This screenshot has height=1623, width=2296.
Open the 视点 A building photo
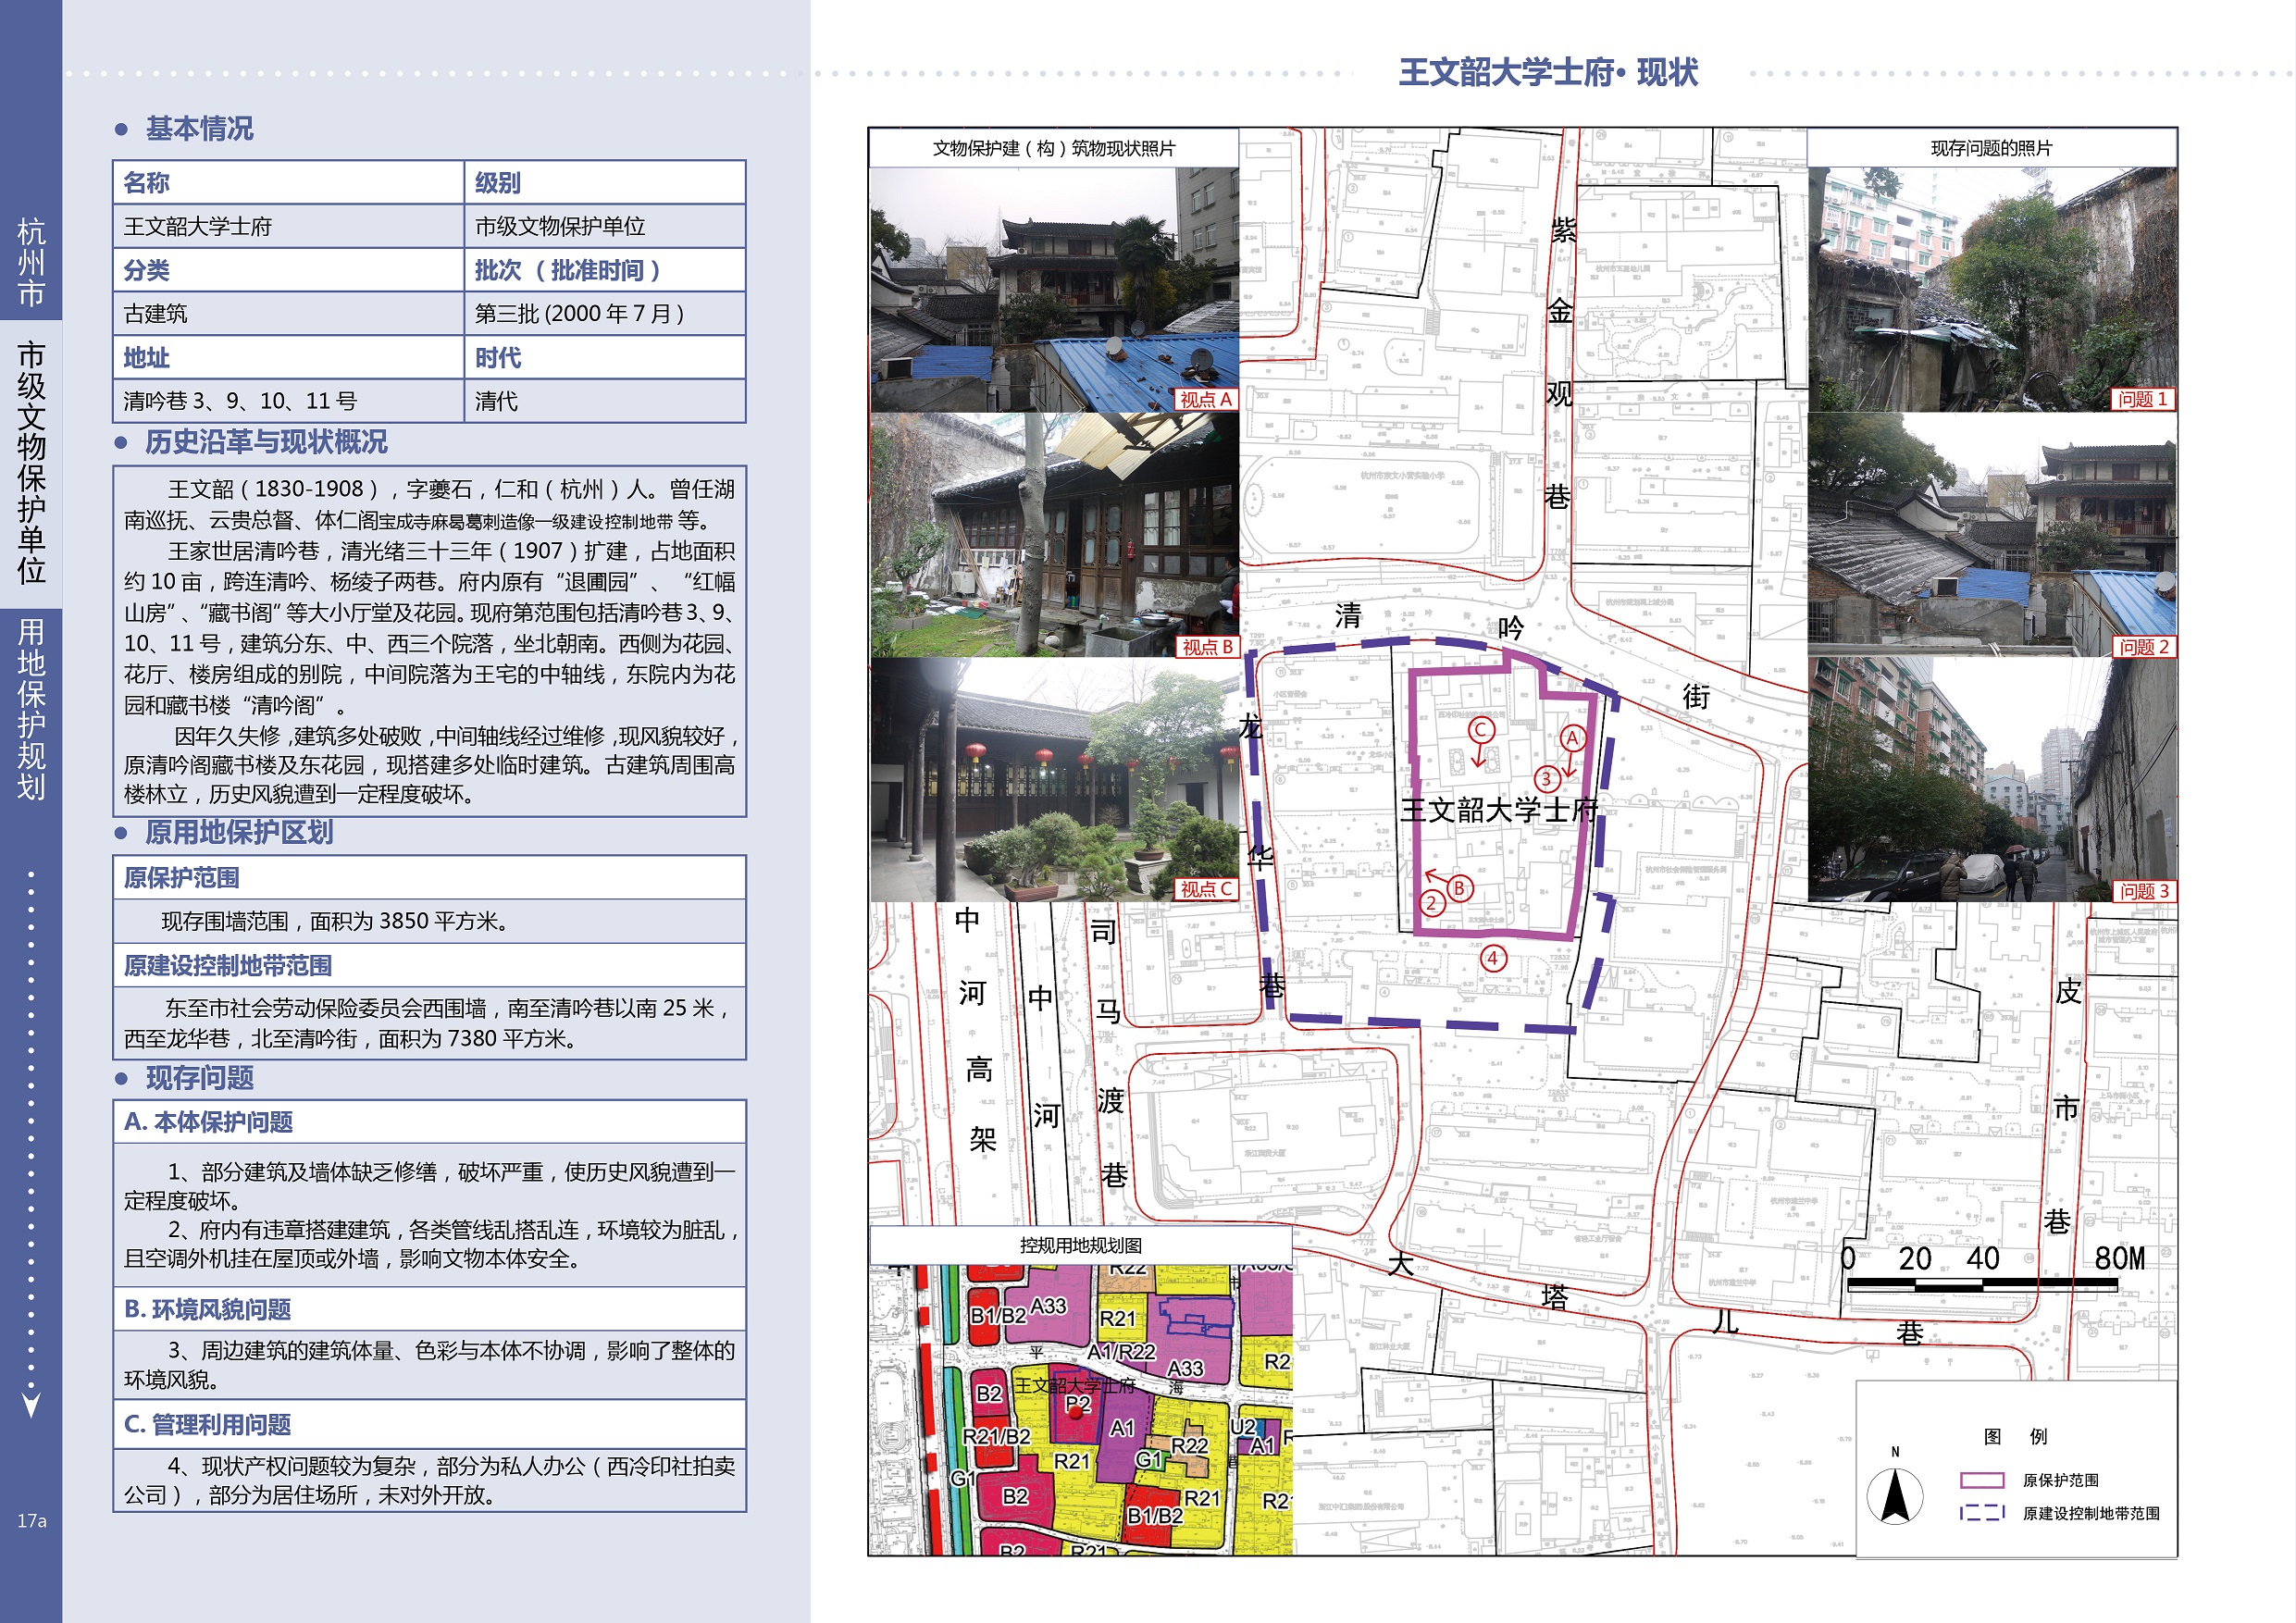pos(1054,289)
